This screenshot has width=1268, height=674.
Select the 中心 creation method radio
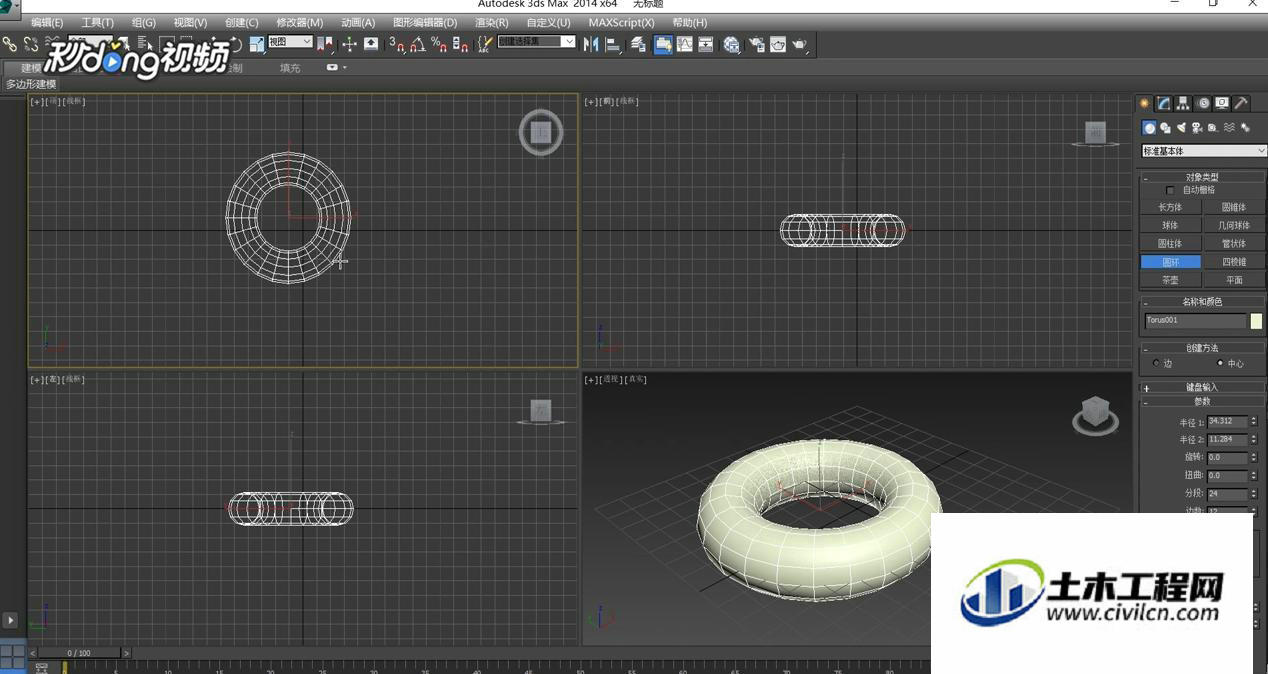click(x=1220, y=363)
